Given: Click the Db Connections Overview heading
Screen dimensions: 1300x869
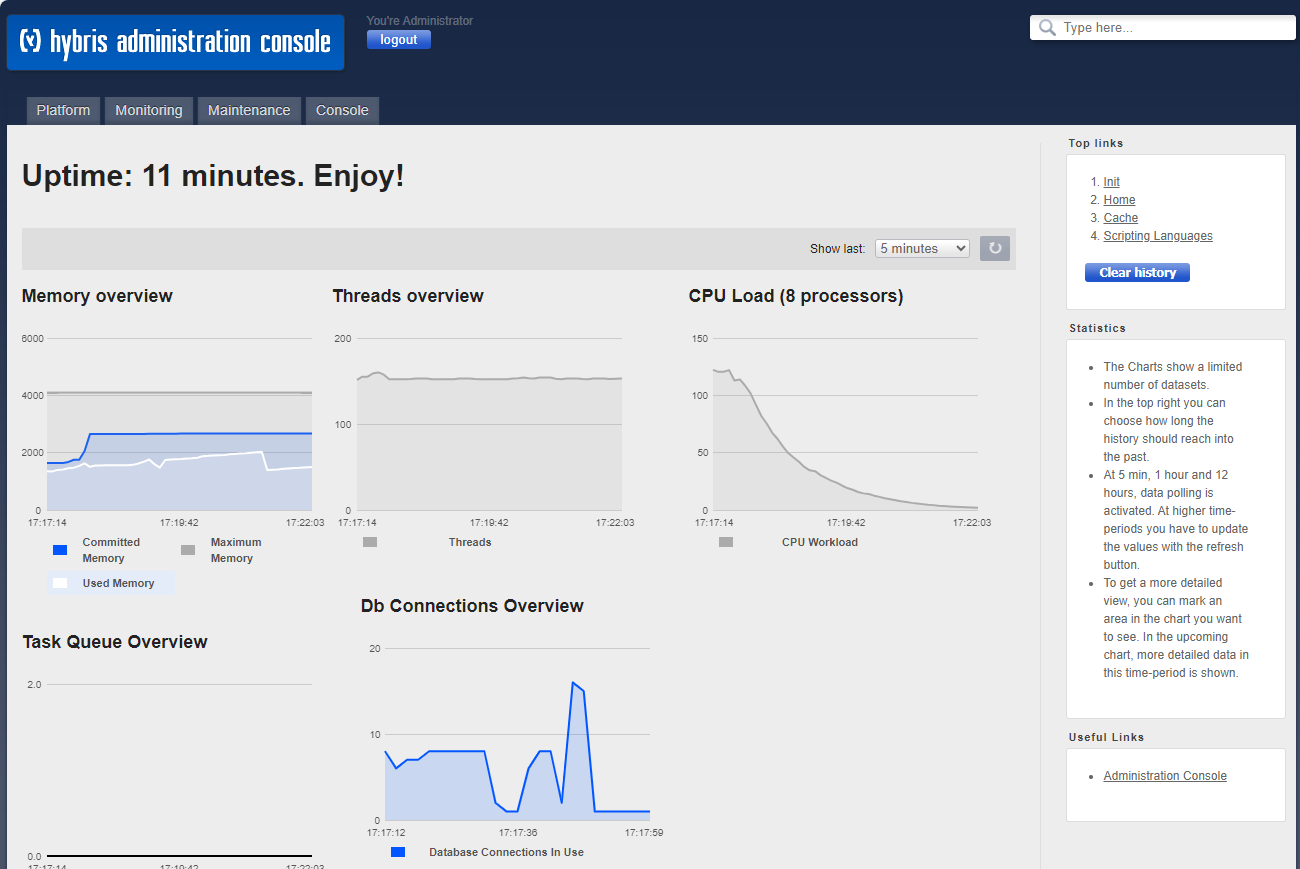Looking at the screenshot, I should [472, 606].
